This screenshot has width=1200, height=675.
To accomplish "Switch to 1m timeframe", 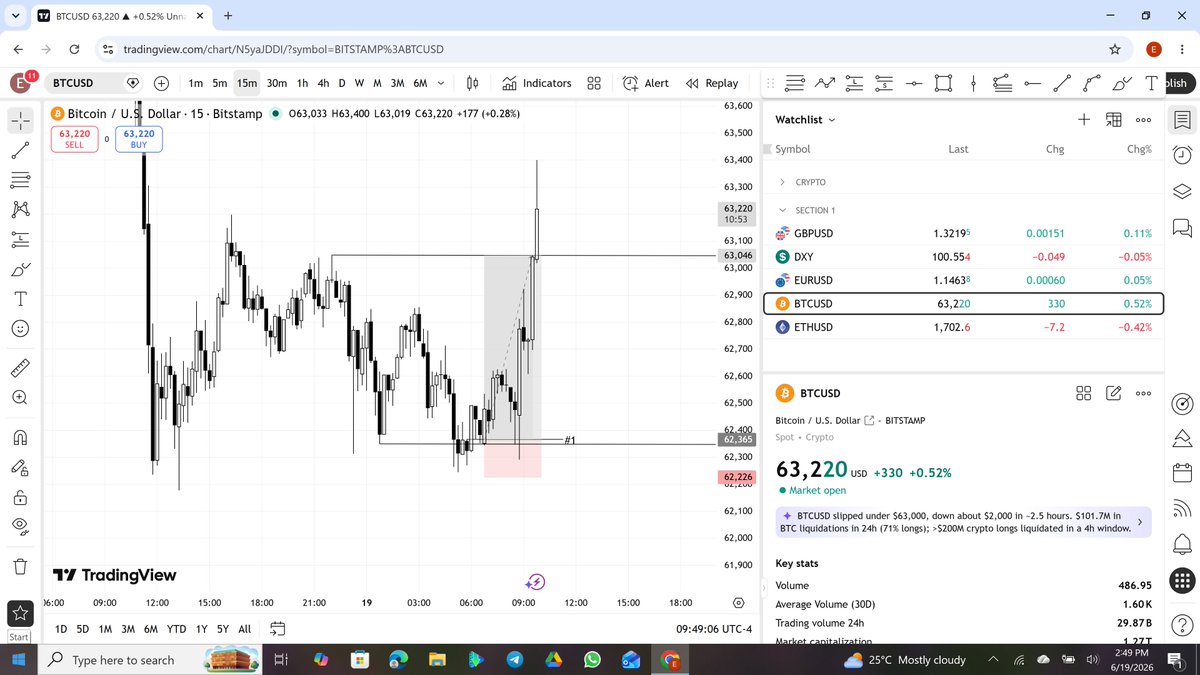I will point(196,83).
